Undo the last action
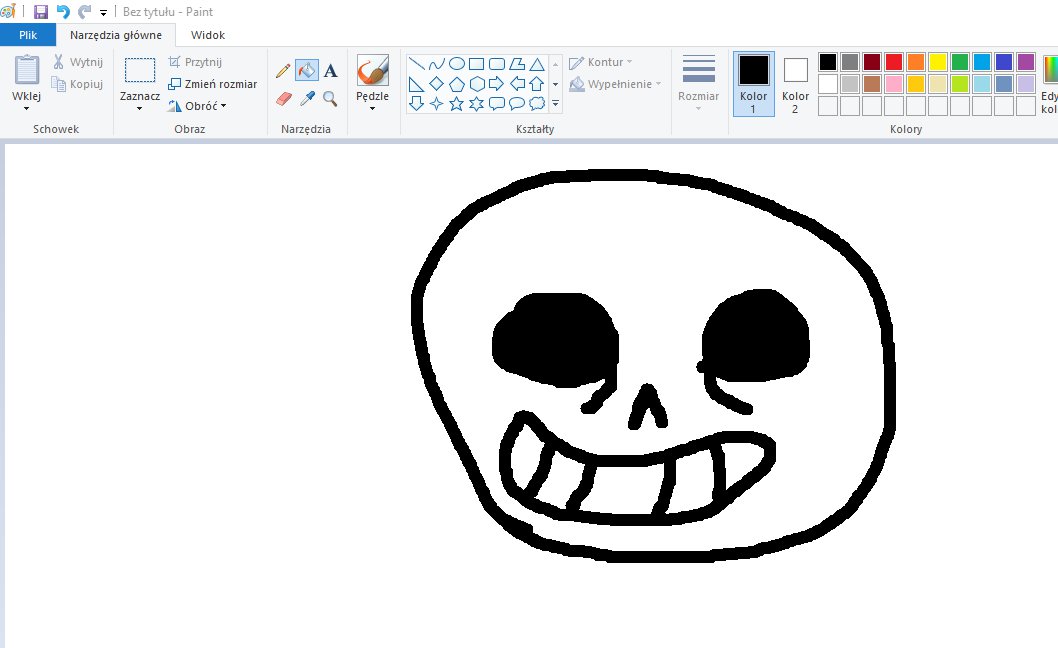Image resolution: width=1058 pixels, height=648 pixels. coord(63,12)
